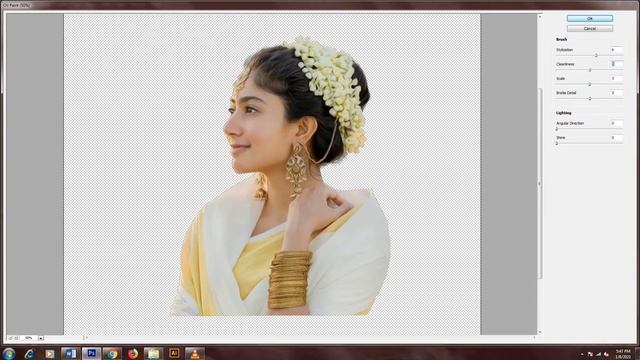The height and width of the screenshot is (360, 640).
Task: Adjust the Shine slider
Action: [557, 143]
